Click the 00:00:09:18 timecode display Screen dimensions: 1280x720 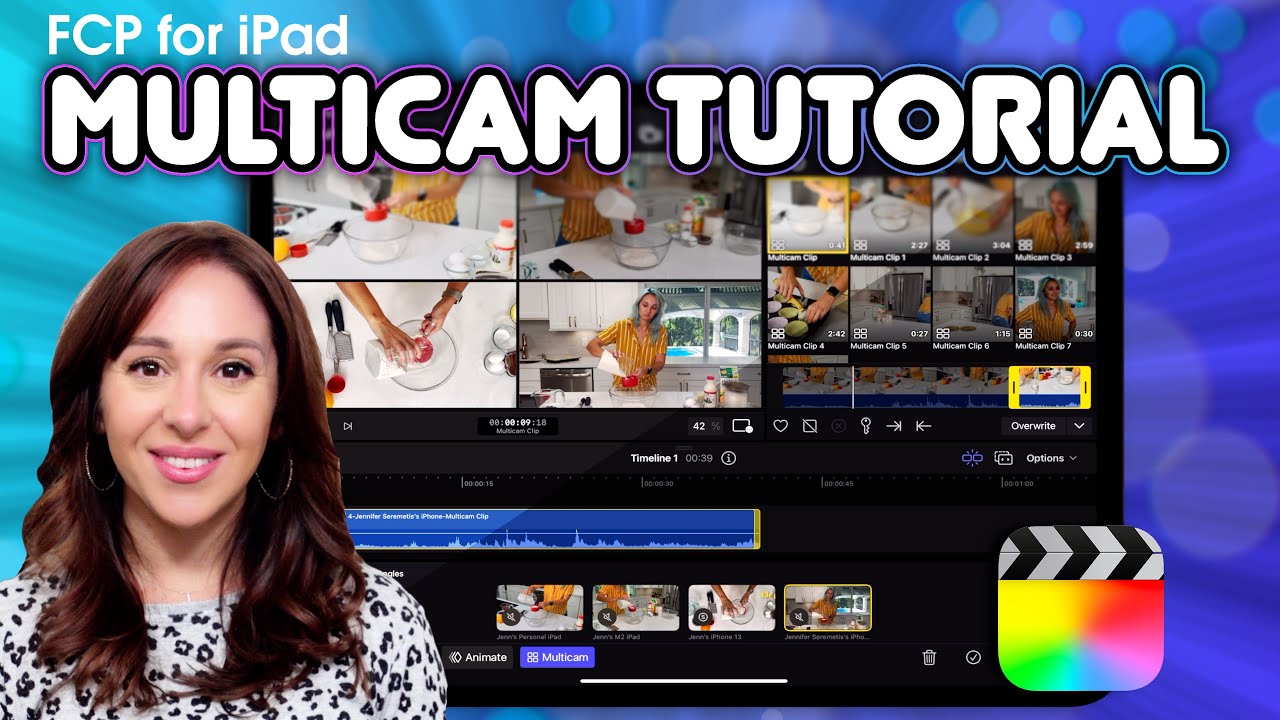517,426
